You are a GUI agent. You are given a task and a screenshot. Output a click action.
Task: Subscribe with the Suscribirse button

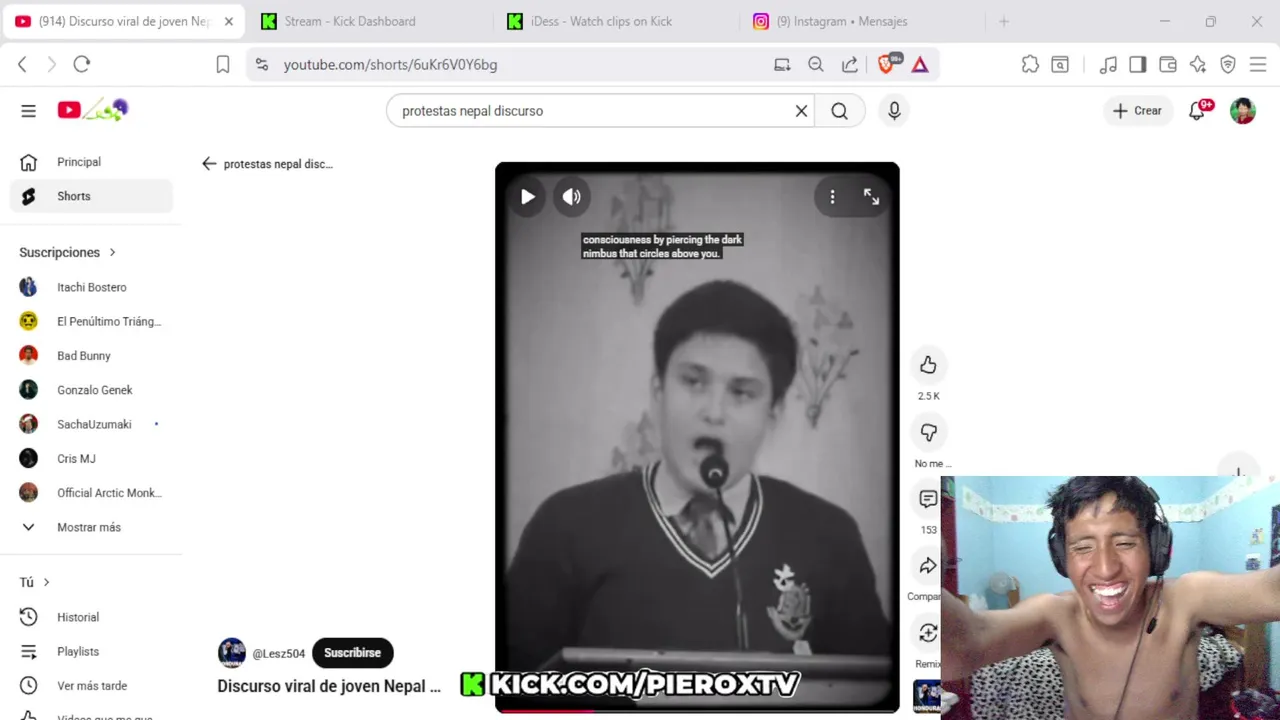(x=352, y=653)
